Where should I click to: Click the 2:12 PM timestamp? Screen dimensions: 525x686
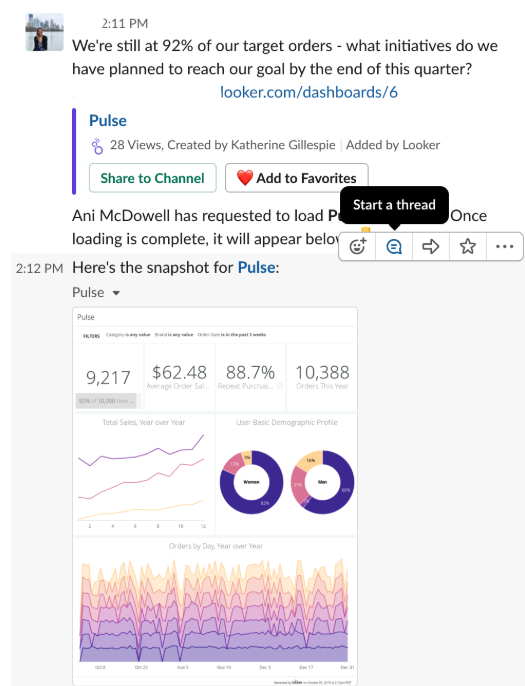[x=39, y=268]
